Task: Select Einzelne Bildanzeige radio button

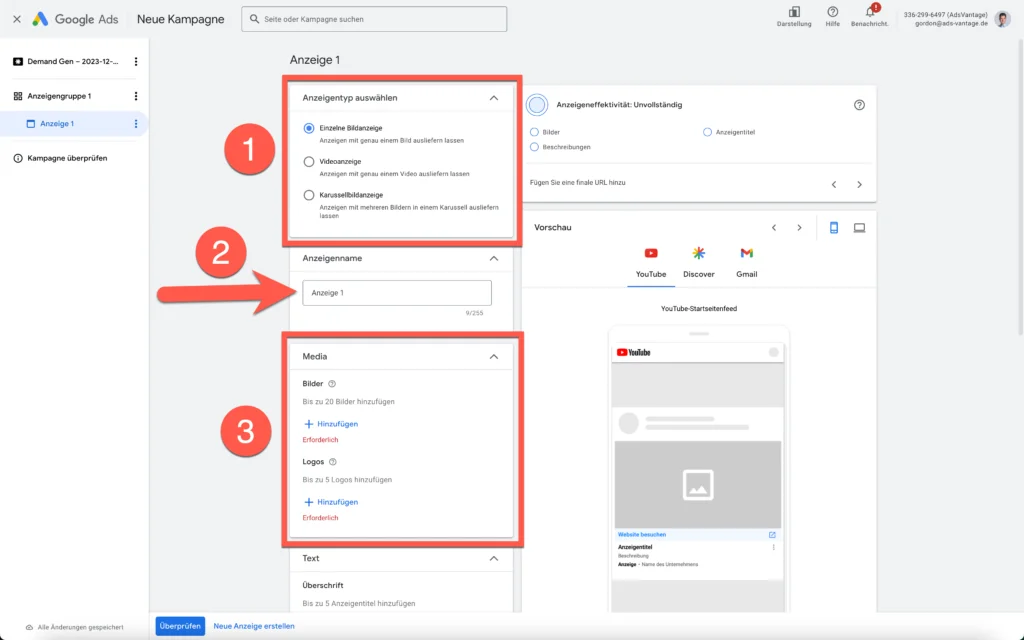Action: point(309,128)
